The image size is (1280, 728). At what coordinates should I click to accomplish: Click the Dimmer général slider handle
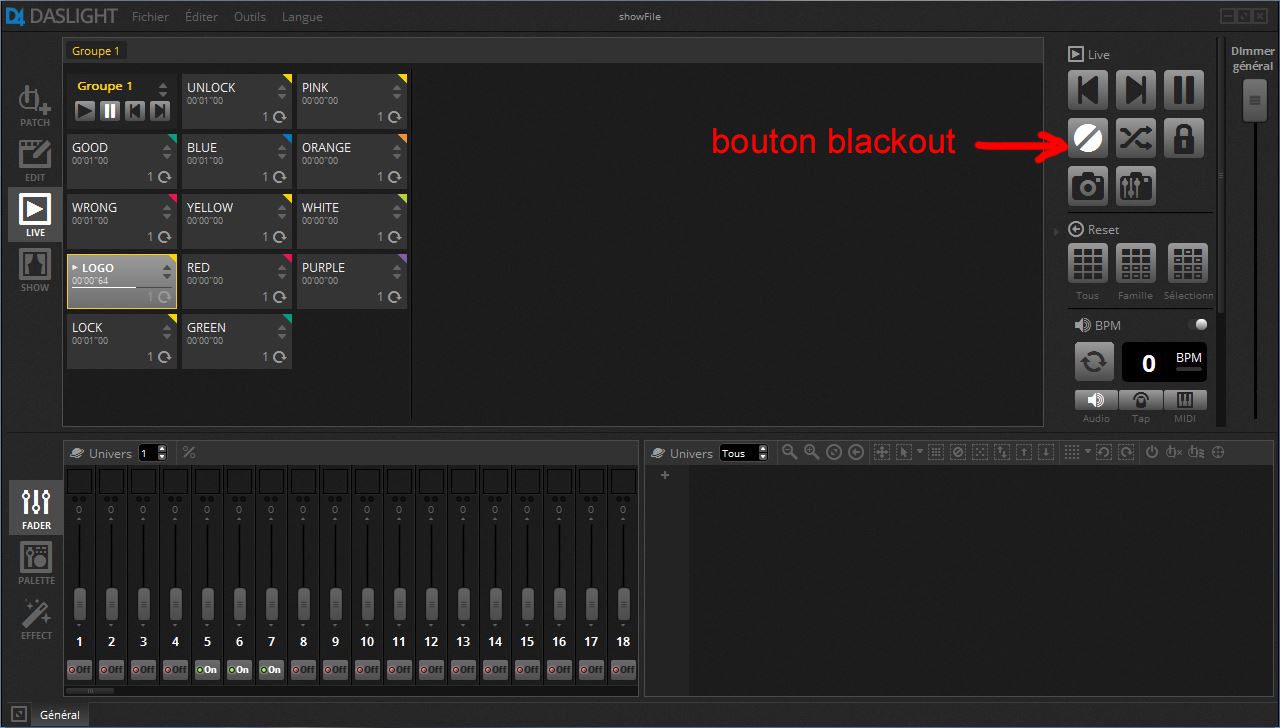[1254, 101]
